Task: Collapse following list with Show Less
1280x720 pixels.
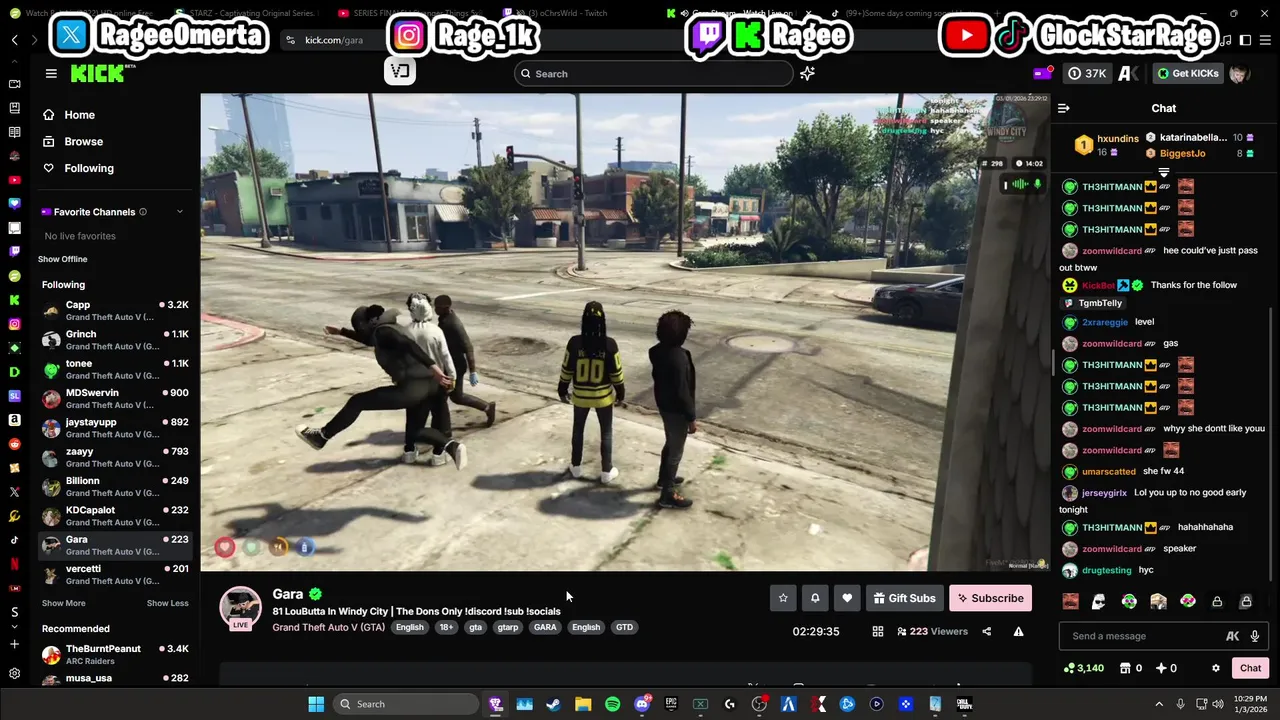Action: click(x=167, y=603)
